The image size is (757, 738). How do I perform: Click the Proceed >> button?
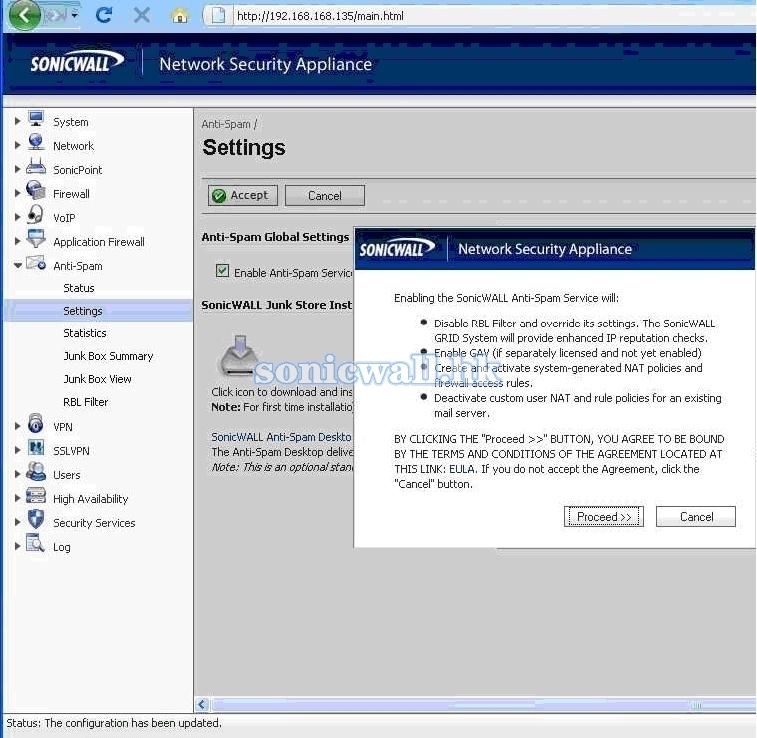(x=604, y=516)
